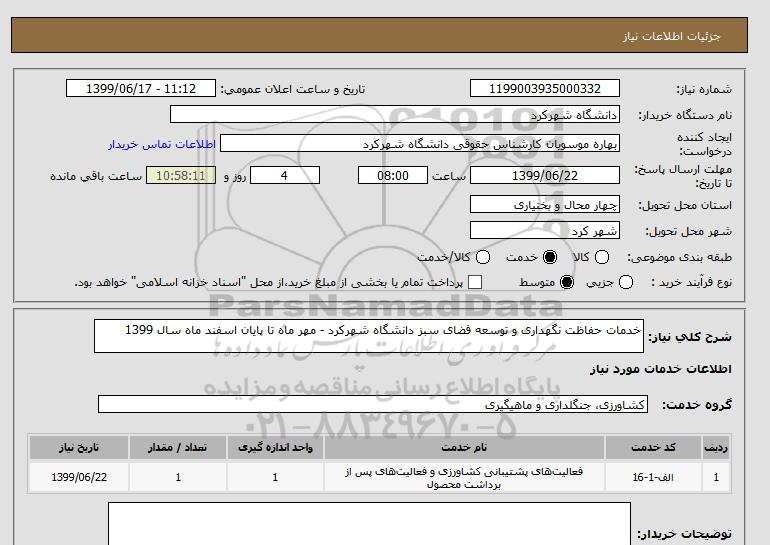Click the delivery city field شهر کرد
The image size is (770, 545).
tap(545, 230)
